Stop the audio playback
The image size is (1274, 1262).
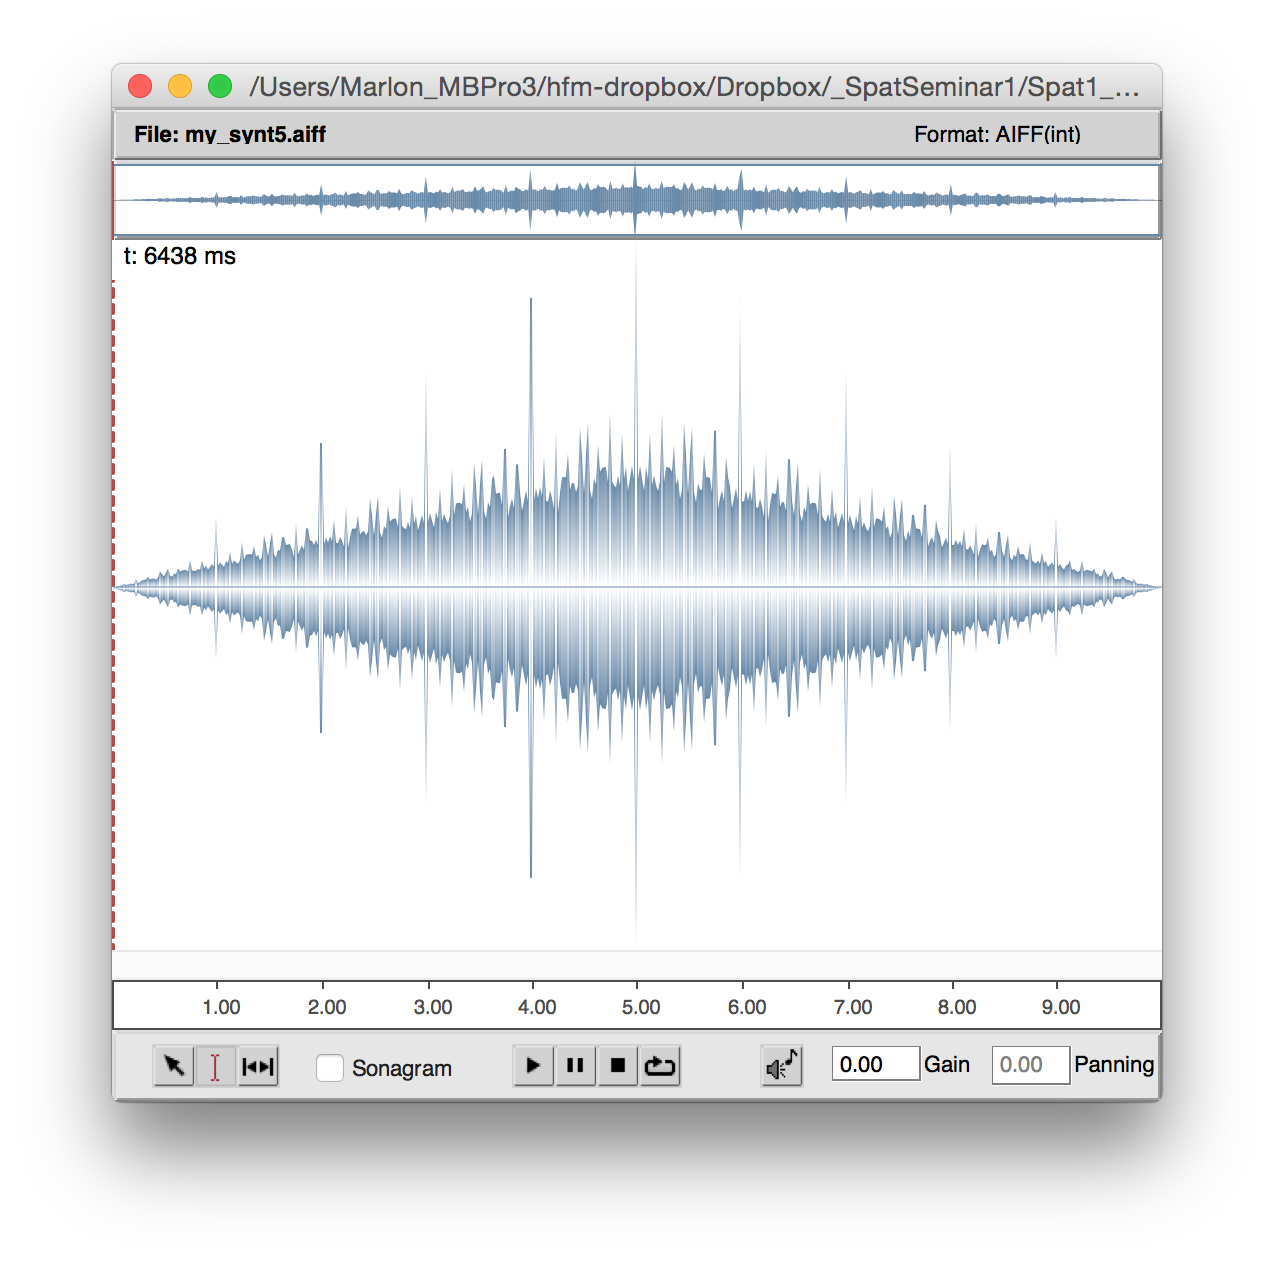pyautogui.click(x=617, y=1065)
